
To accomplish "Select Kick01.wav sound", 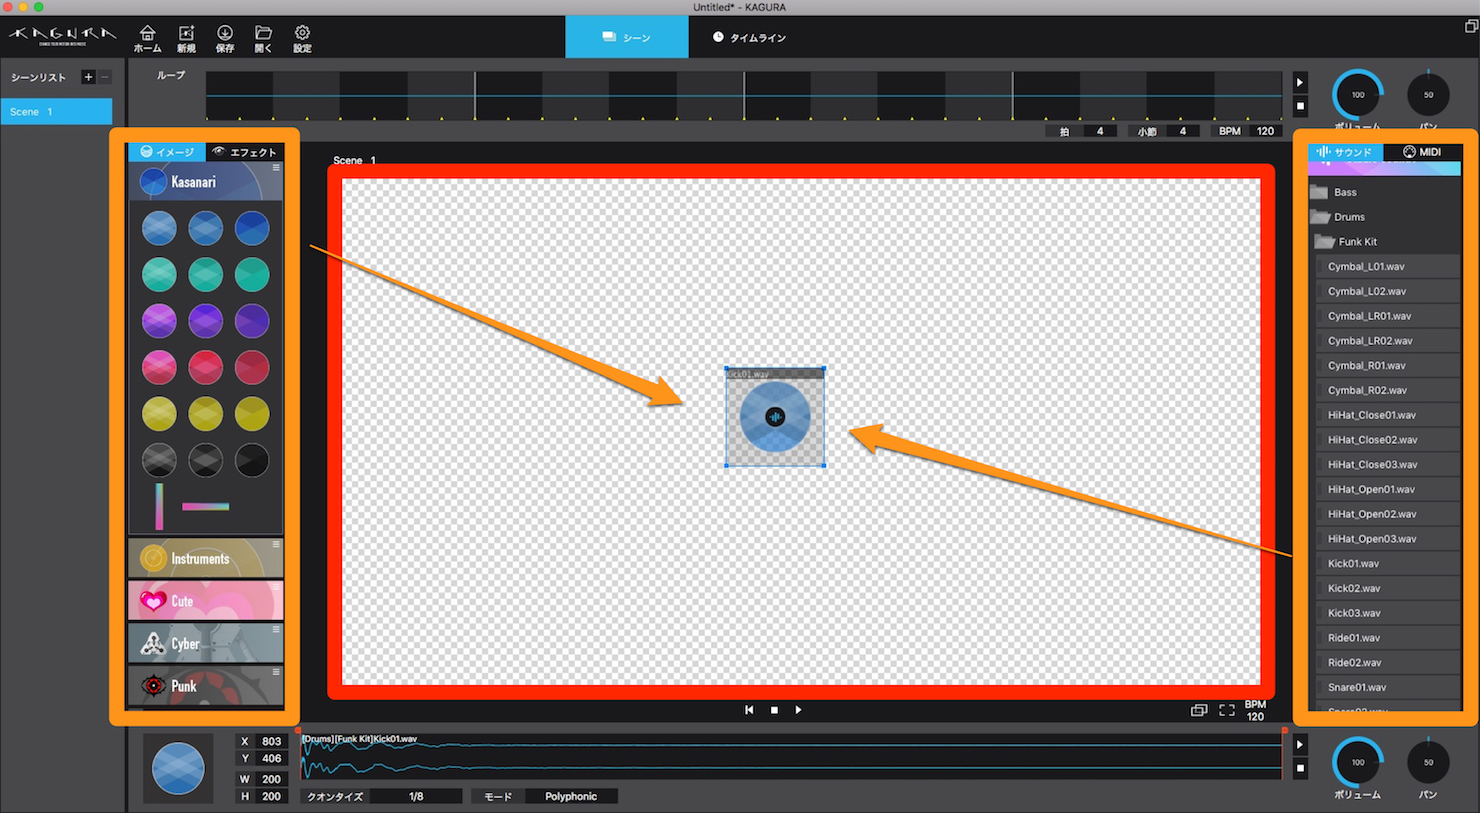I will [1388, 564].
